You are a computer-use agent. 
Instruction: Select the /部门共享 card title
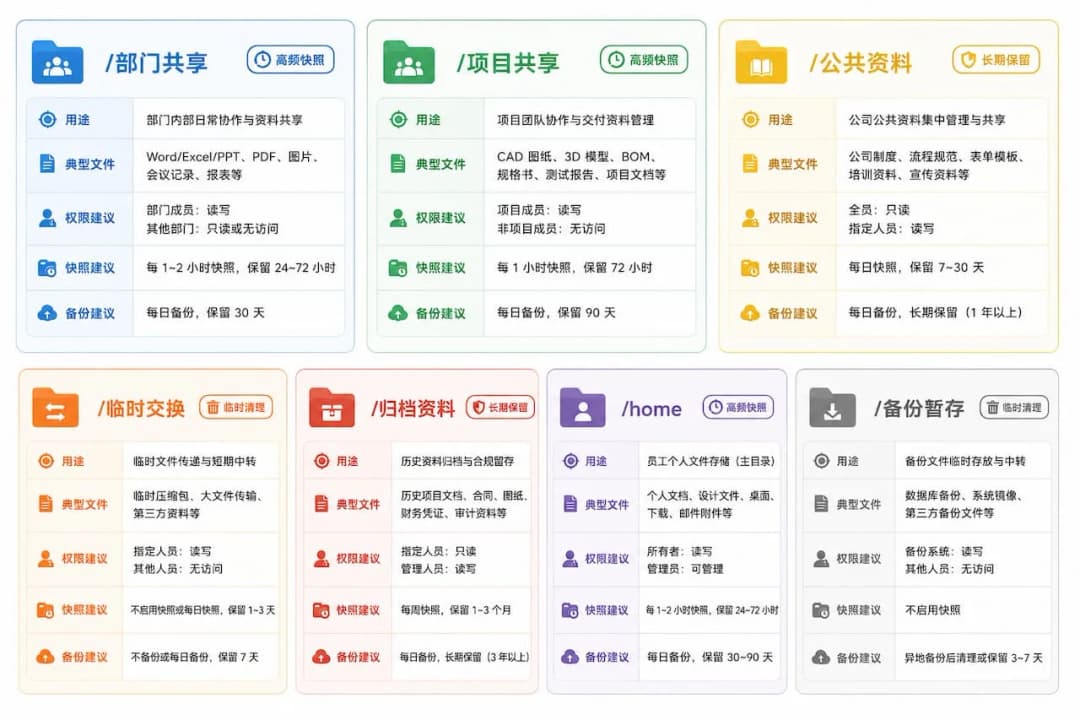(x=156, y=63)
